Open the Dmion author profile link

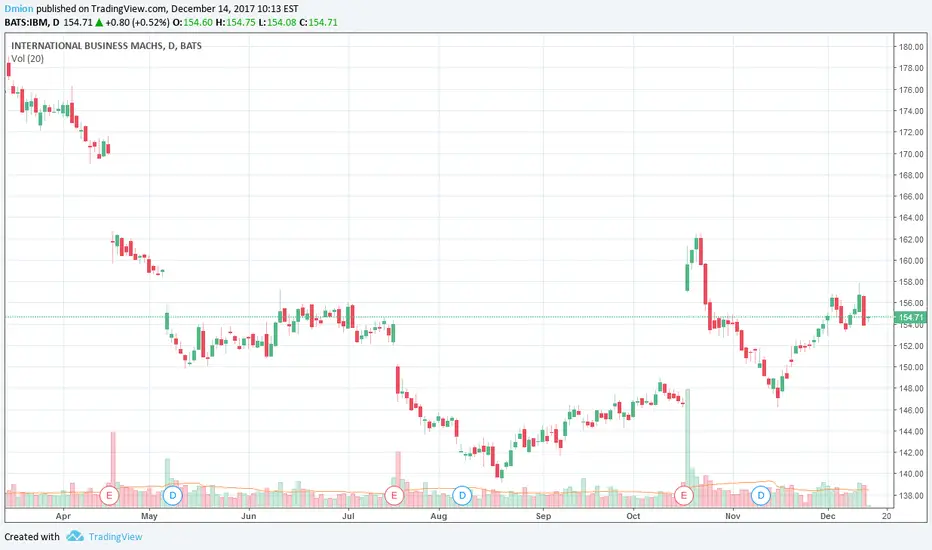(x=18, y=9)
